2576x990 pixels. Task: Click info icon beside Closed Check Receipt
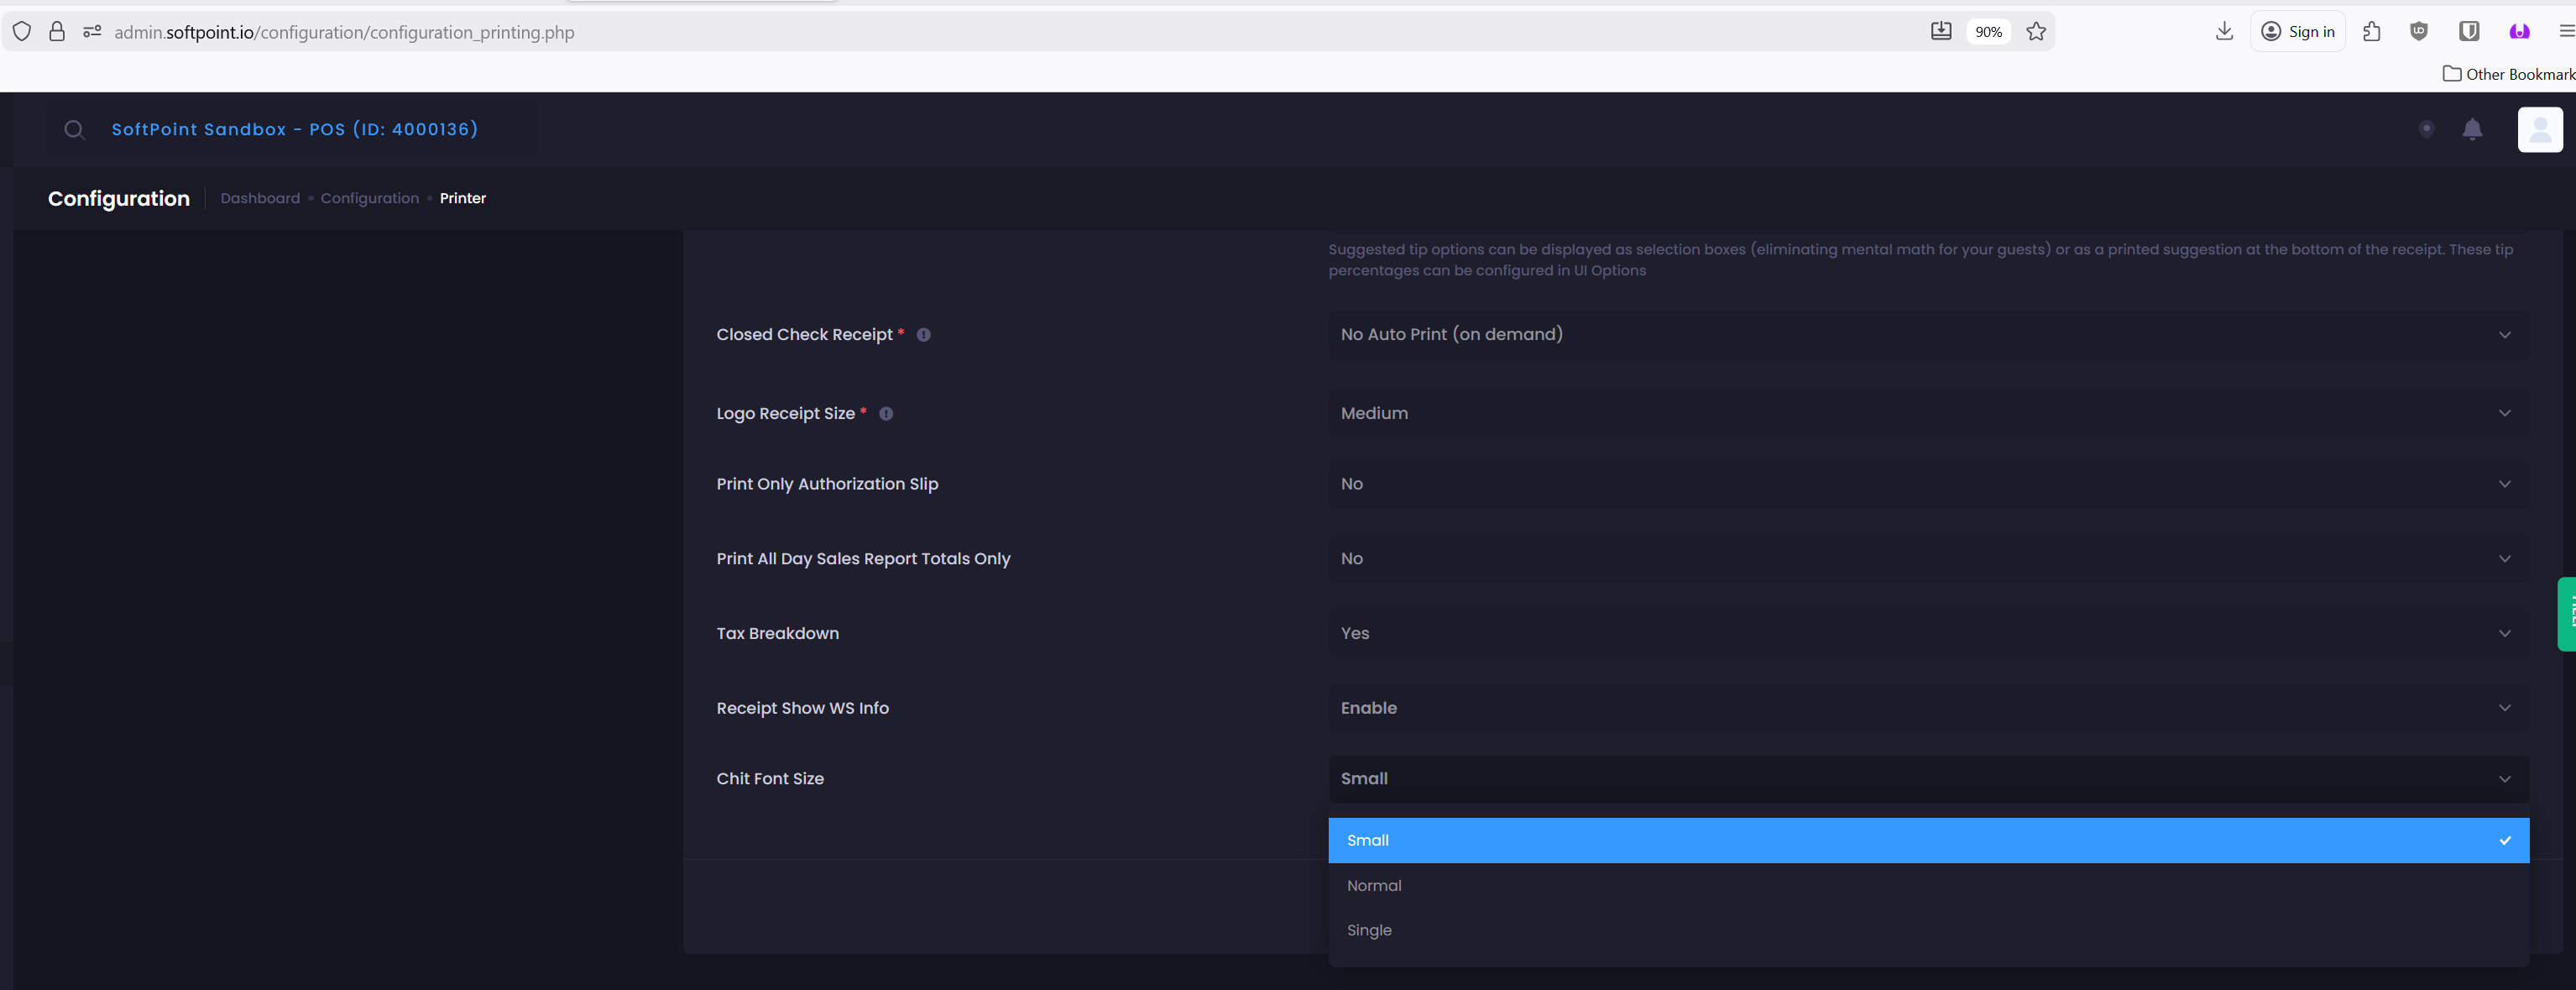[x=924, y=335]
